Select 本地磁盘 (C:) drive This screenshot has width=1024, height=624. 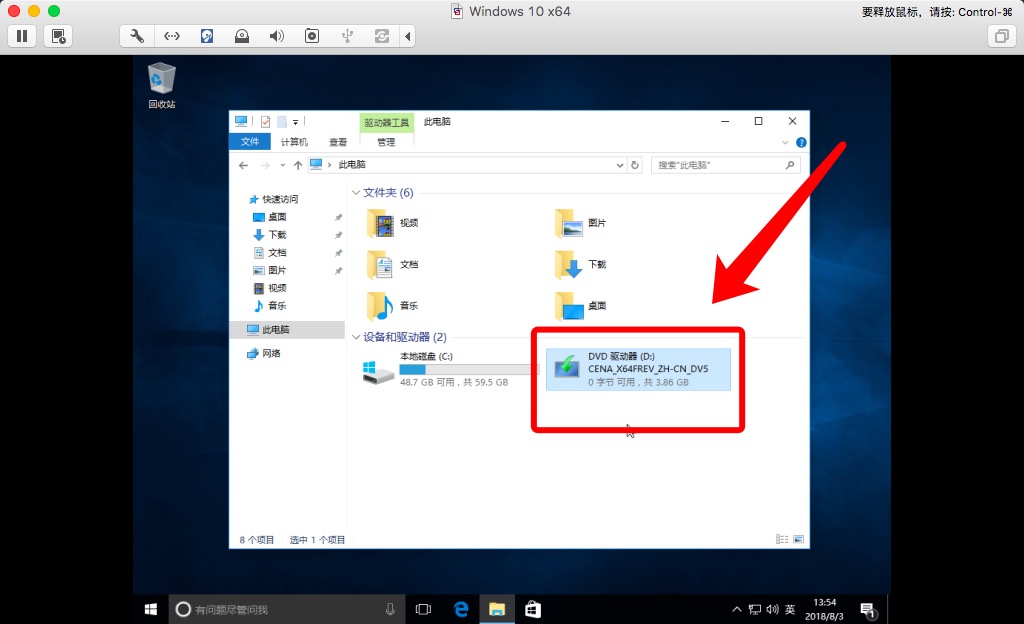pyautogui.click(x=449, y=369)
